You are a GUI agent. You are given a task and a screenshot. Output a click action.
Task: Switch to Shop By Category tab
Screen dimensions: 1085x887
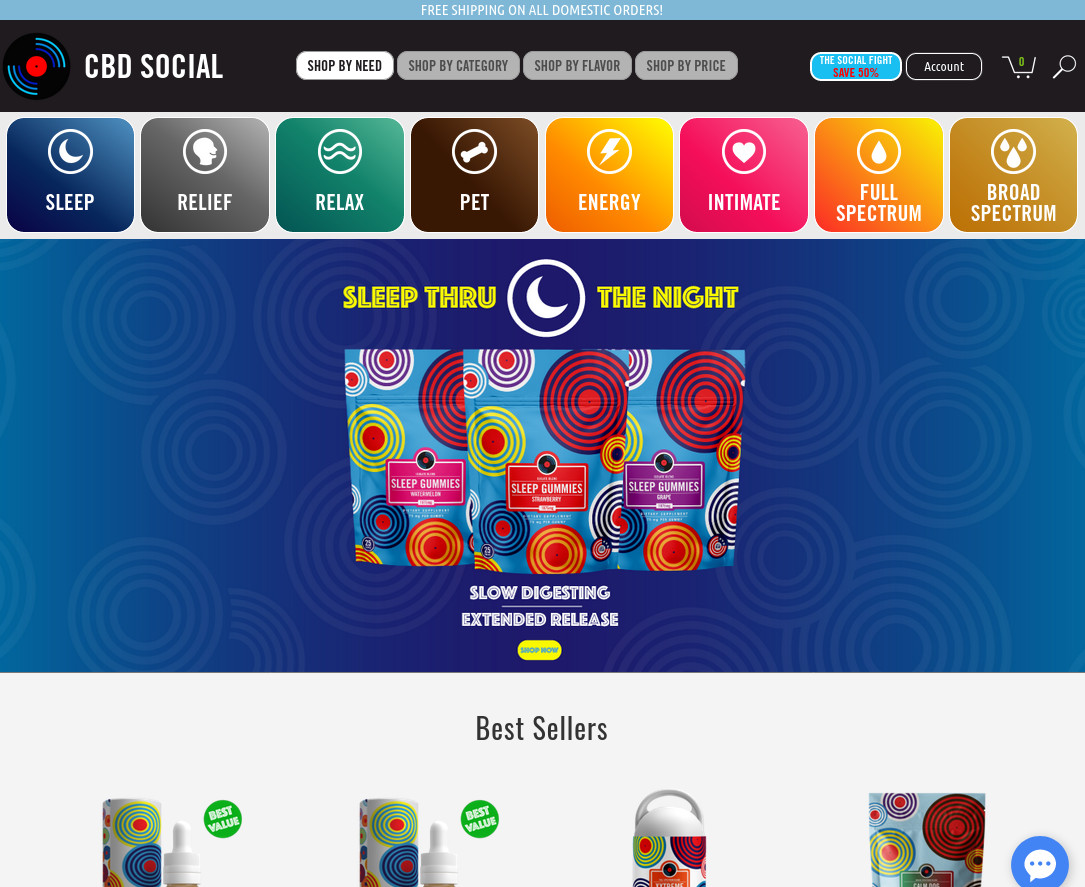click(458, 66)
